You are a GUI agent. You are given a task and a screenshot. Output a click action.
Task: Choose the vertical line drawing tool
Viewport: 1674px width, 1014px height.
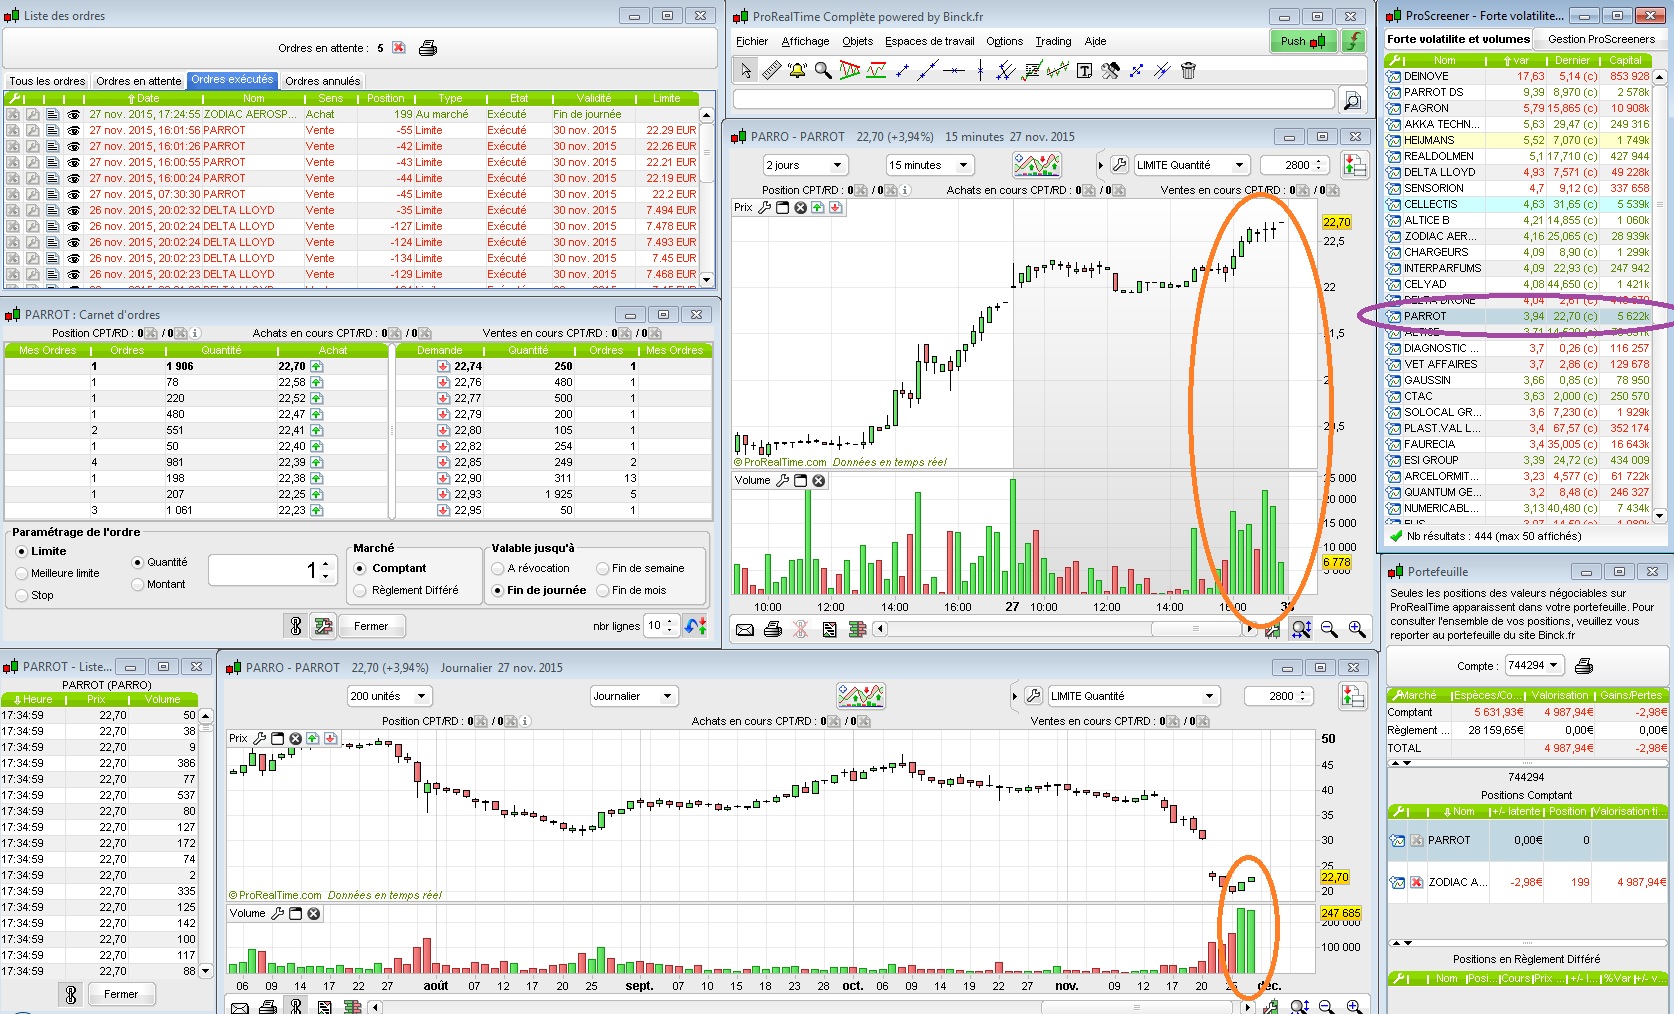[980, 70]
